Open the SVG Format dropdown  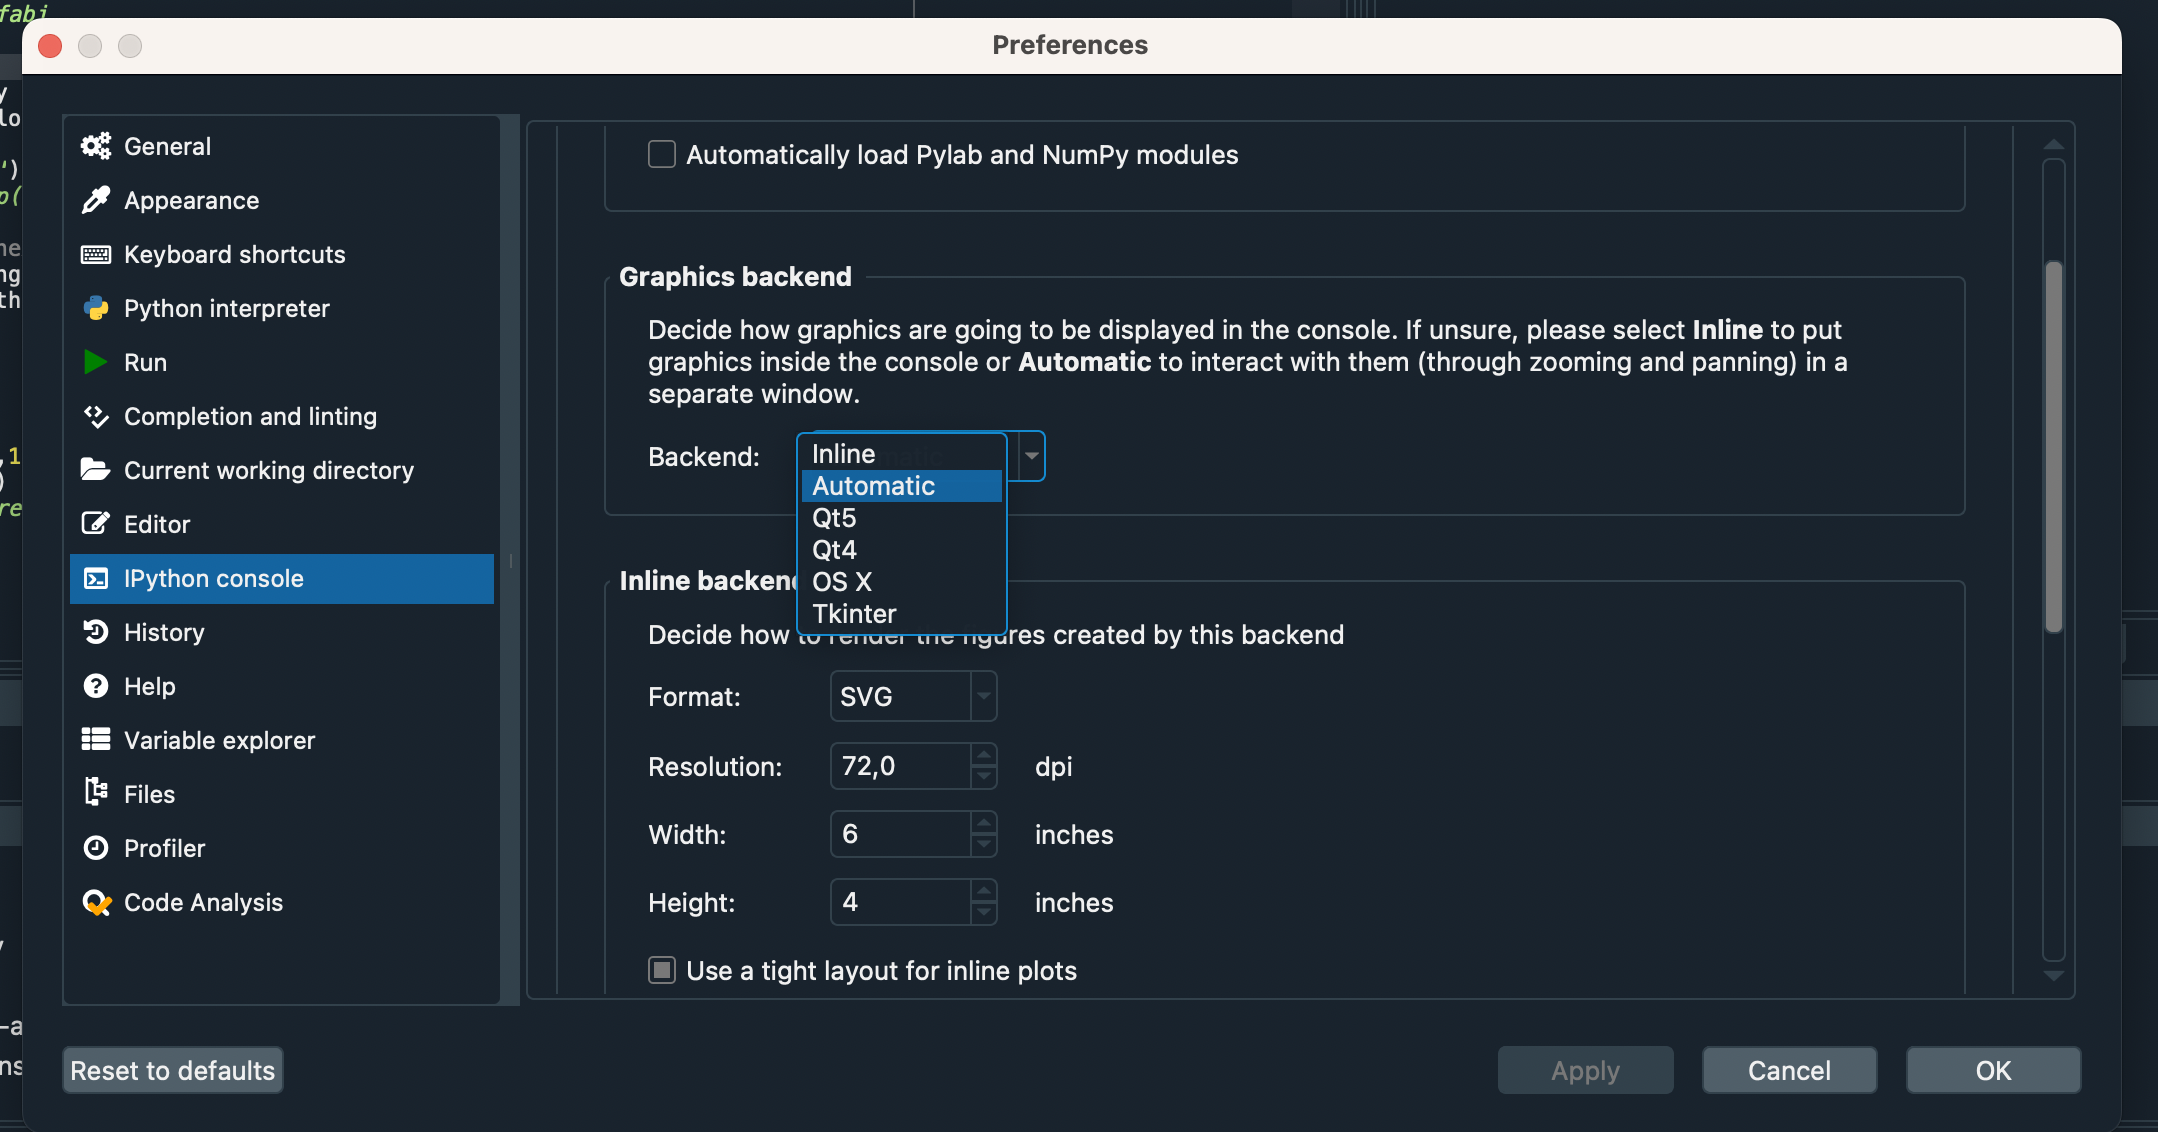pyautogui.click(x=984, y=696)
